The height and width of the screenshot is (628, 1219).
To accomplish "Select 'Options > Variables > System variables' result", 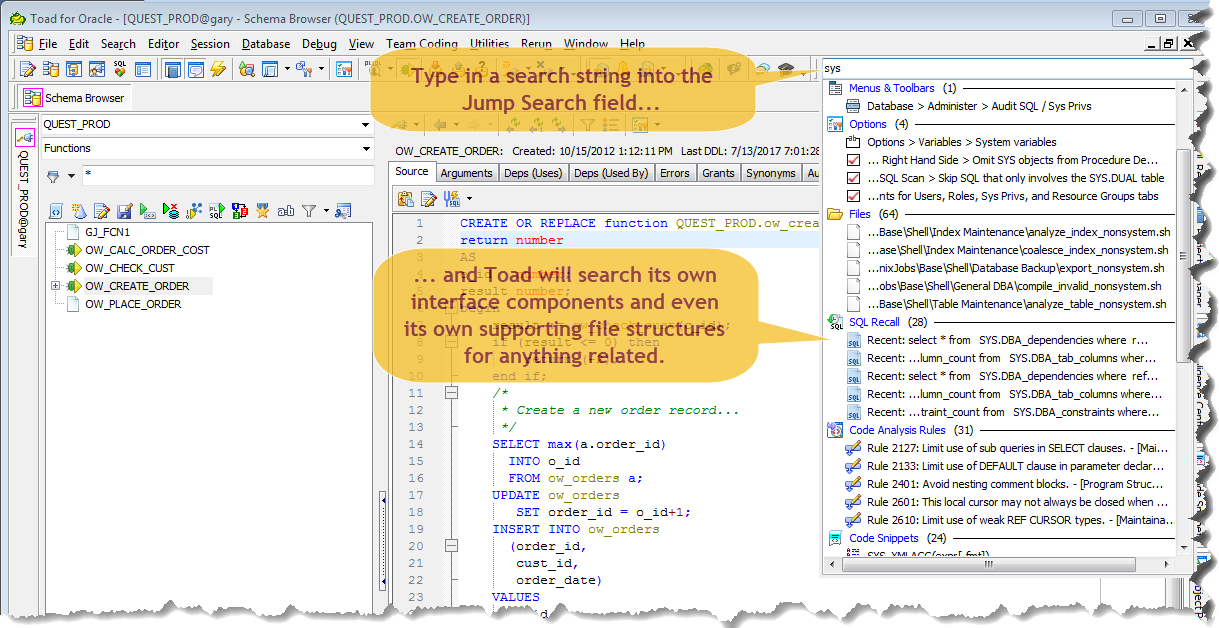I will click(x=962, y=142).
